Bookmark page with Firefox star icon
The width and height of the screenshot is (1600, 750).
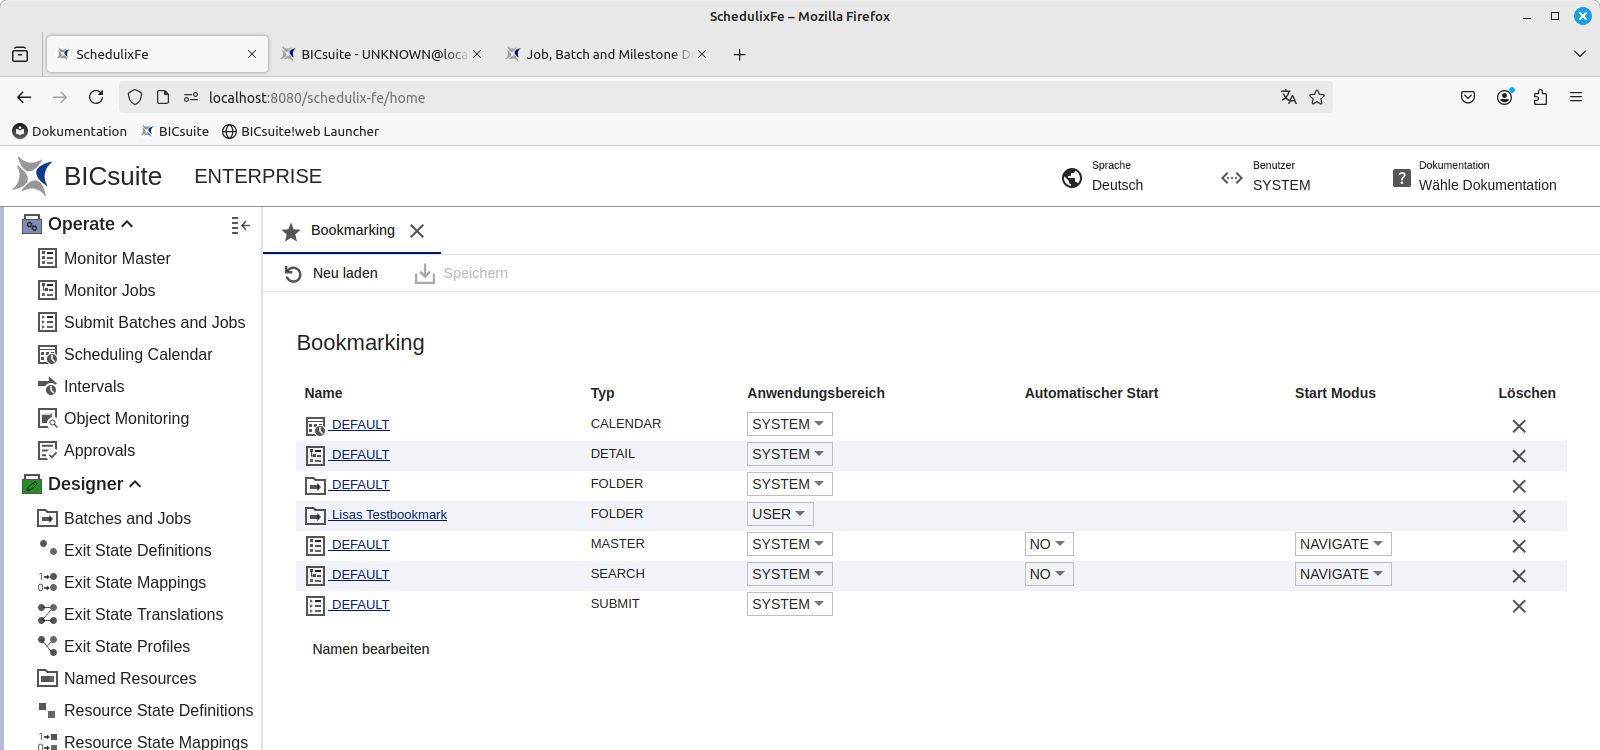pyautogui.click(x=1317, y=97)
